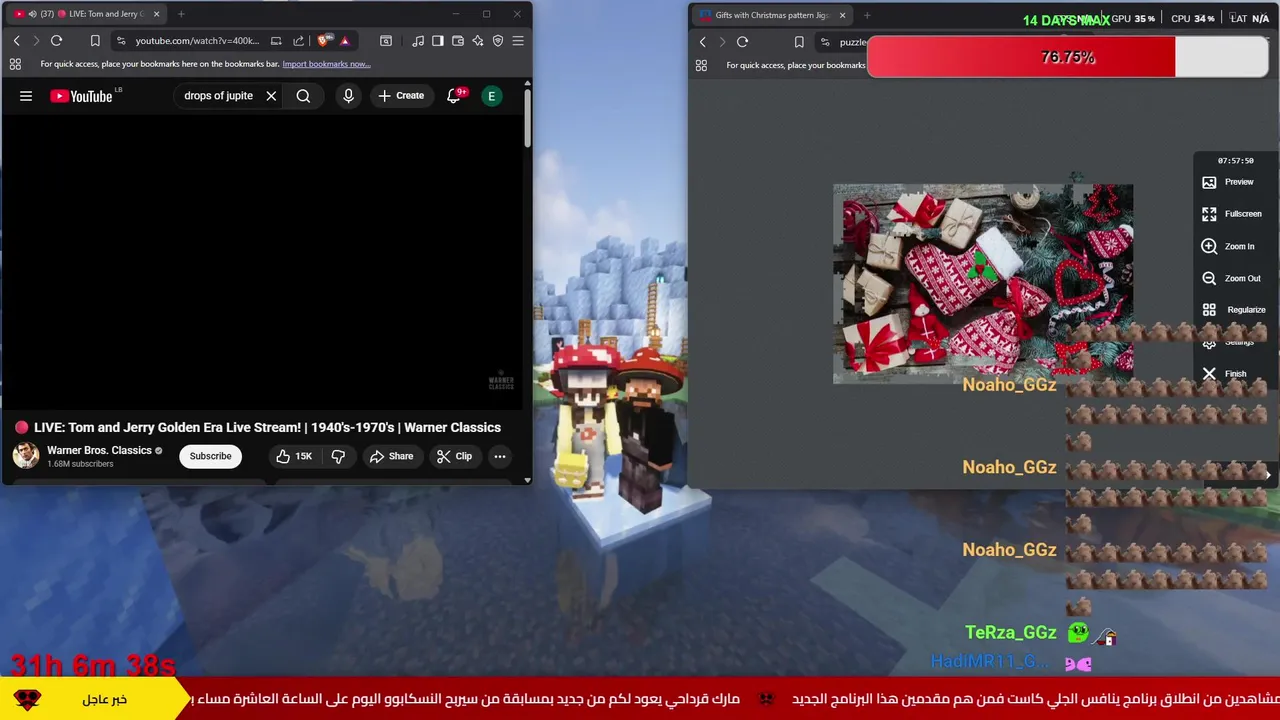Start voice search with microphone icon
1280x720 pixels.
pos(348,96)
